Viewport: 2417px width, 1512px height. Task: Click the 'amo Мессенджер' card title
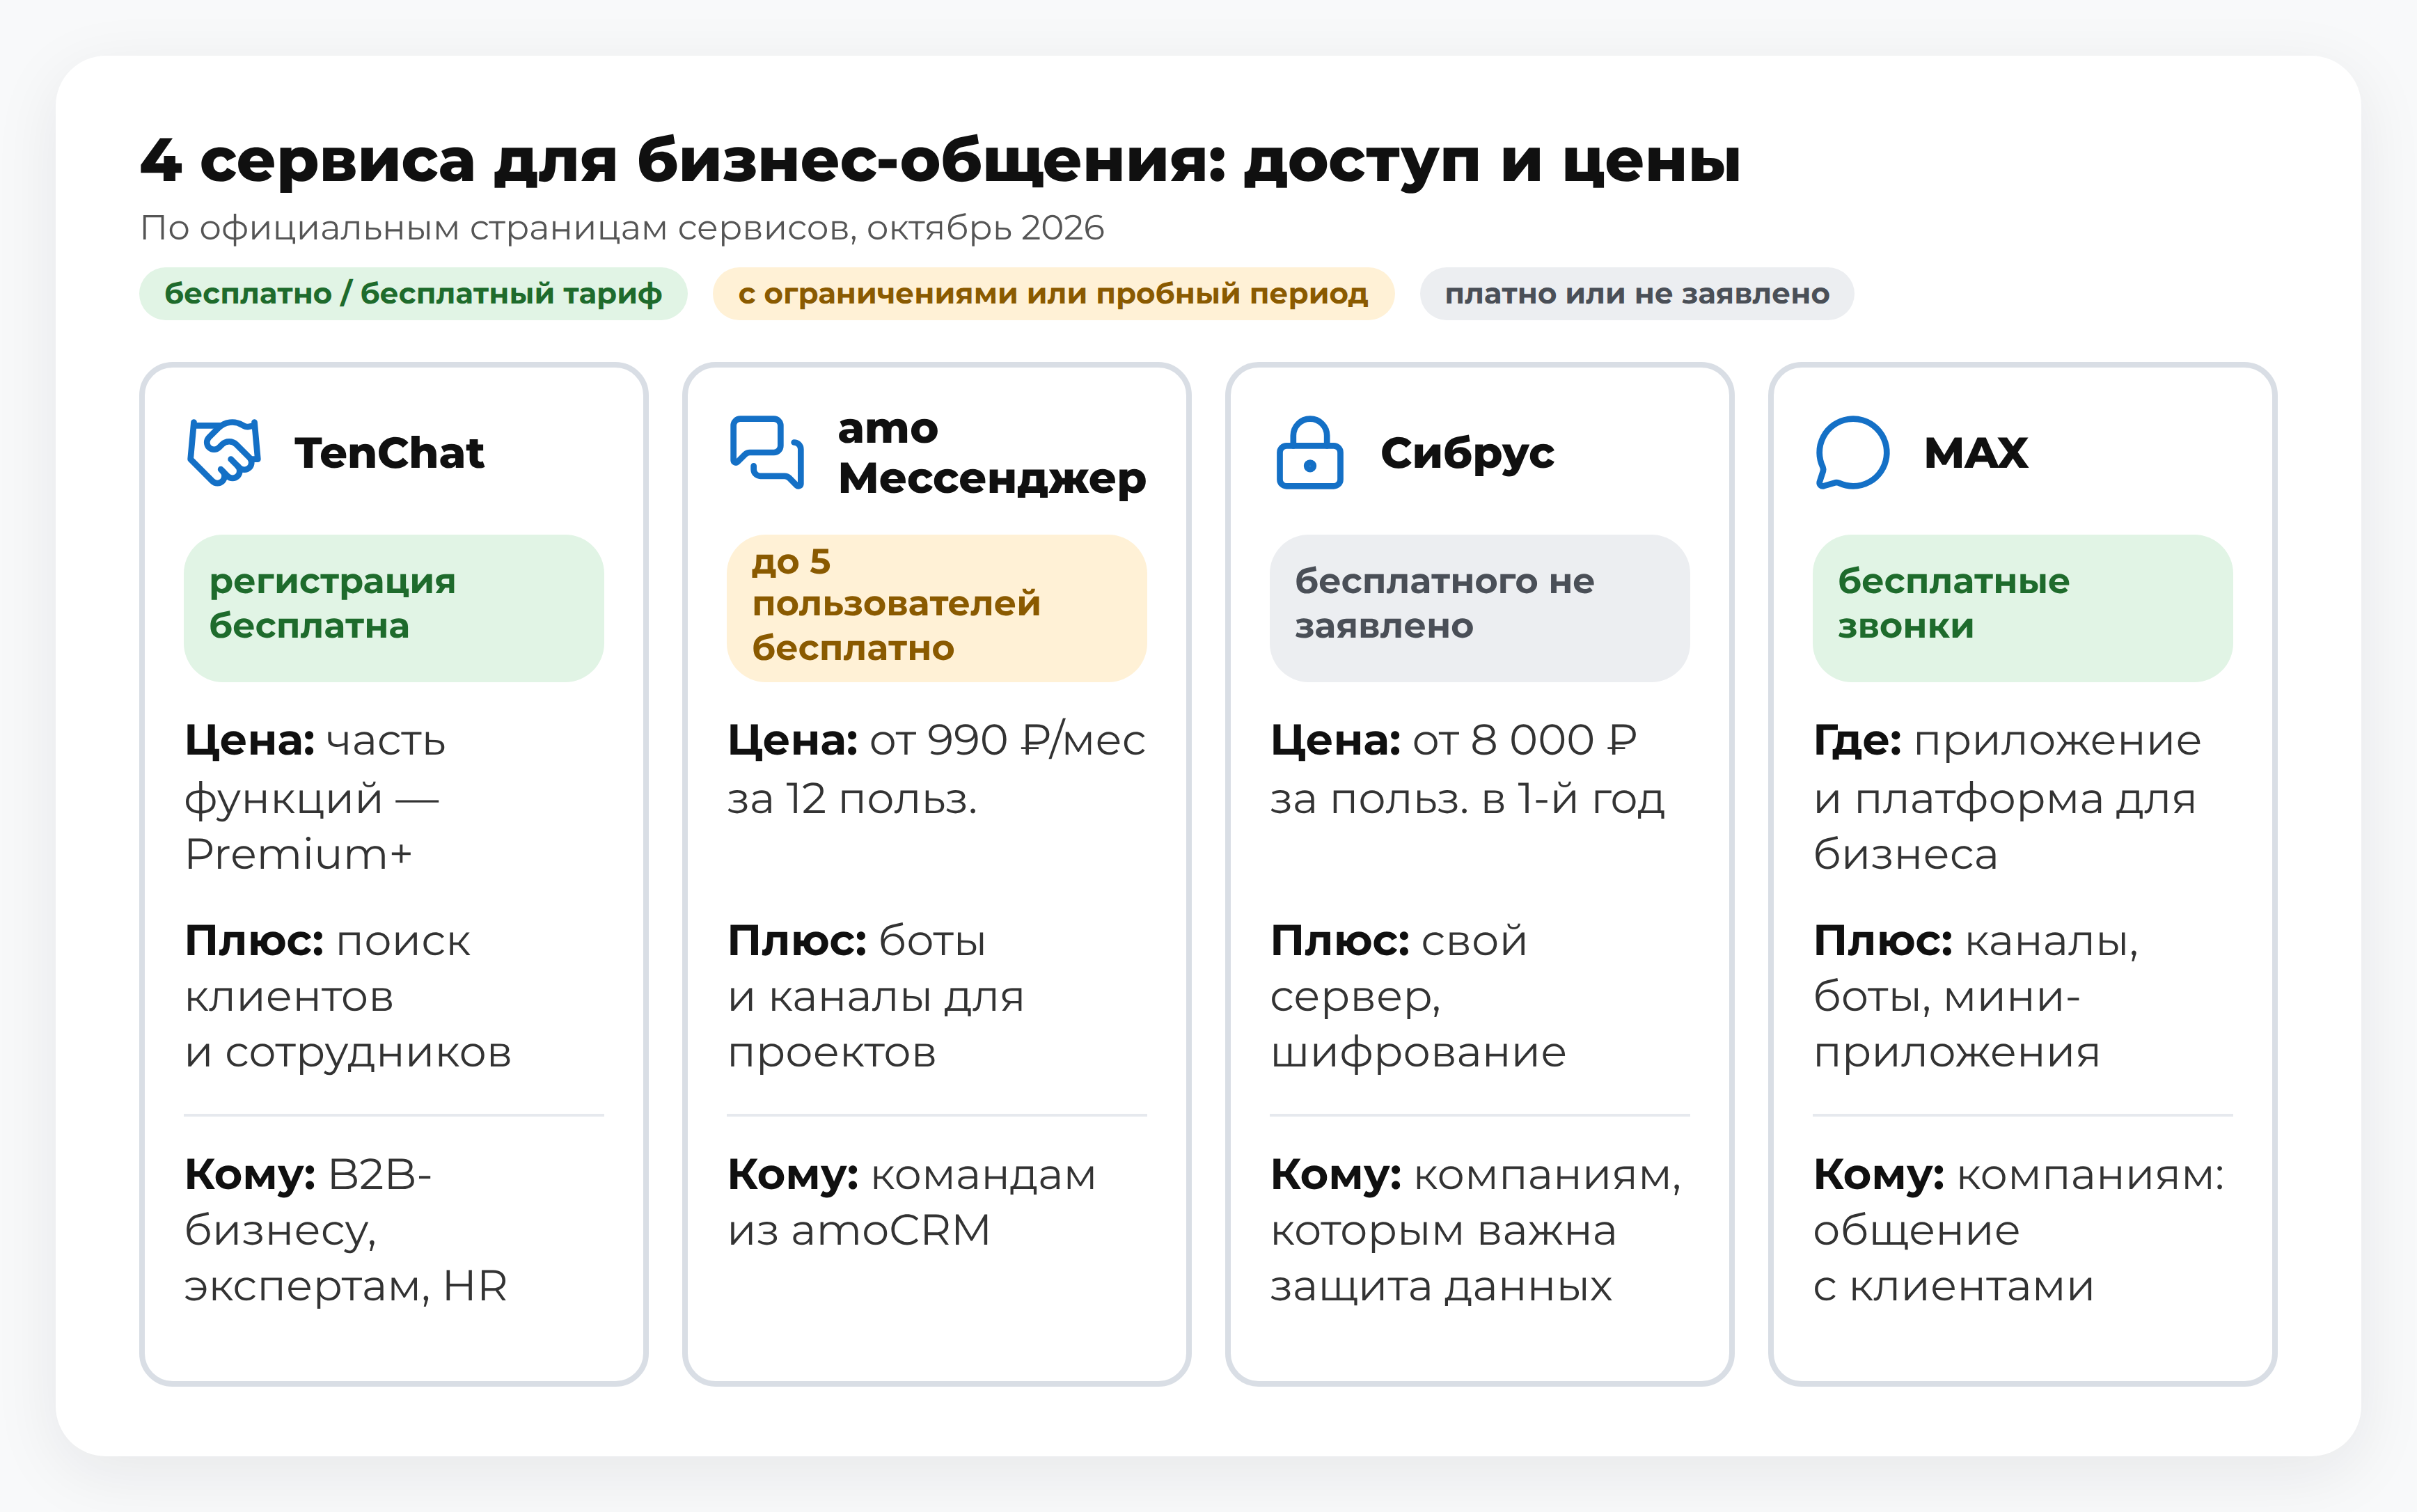[x=992, y=453]
